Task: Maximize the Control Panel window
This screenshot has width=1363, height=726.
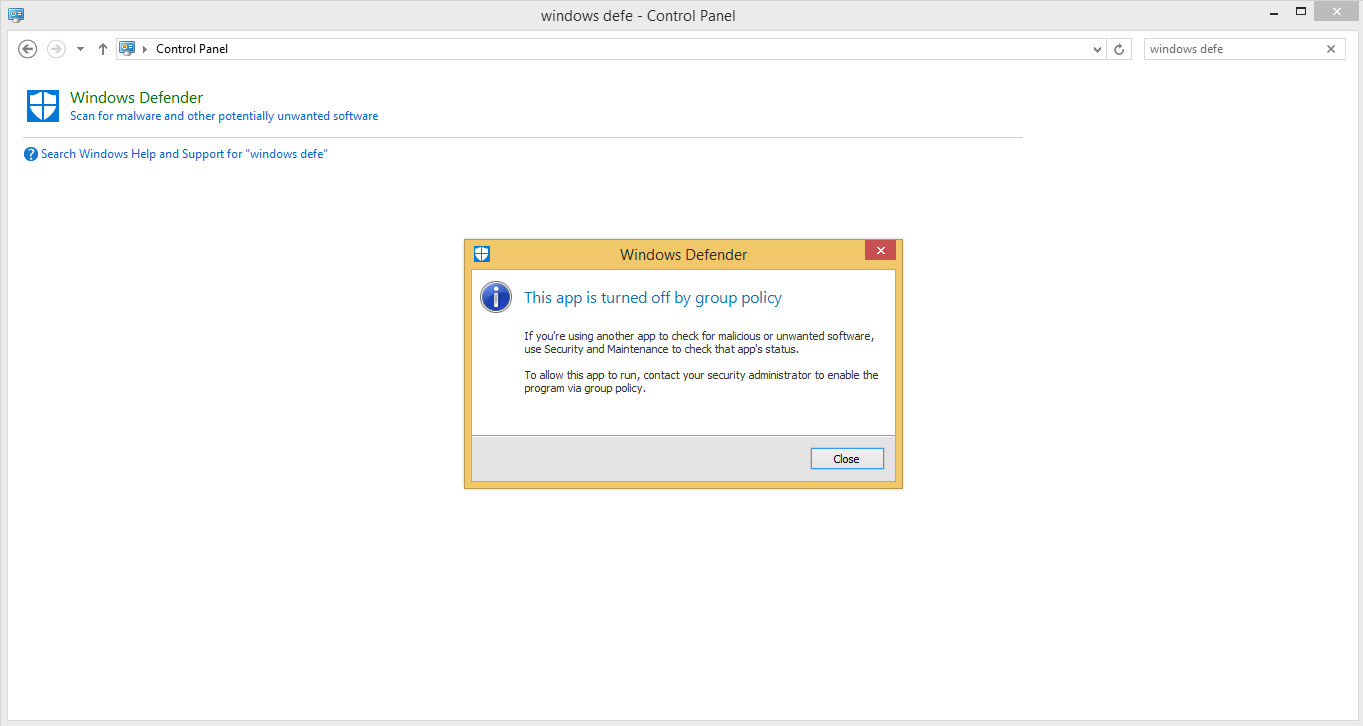Action: click(x=1301, y=11)
